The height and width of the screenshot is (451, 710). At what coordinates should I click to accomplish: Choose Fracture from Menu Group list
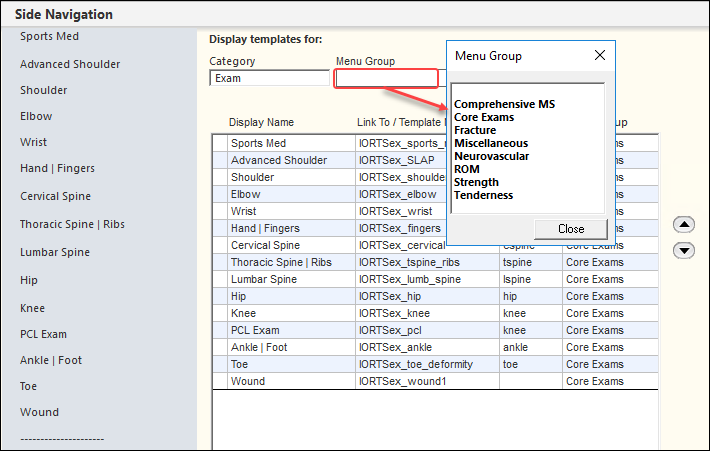pyautogui.click(x=475, y=130)
